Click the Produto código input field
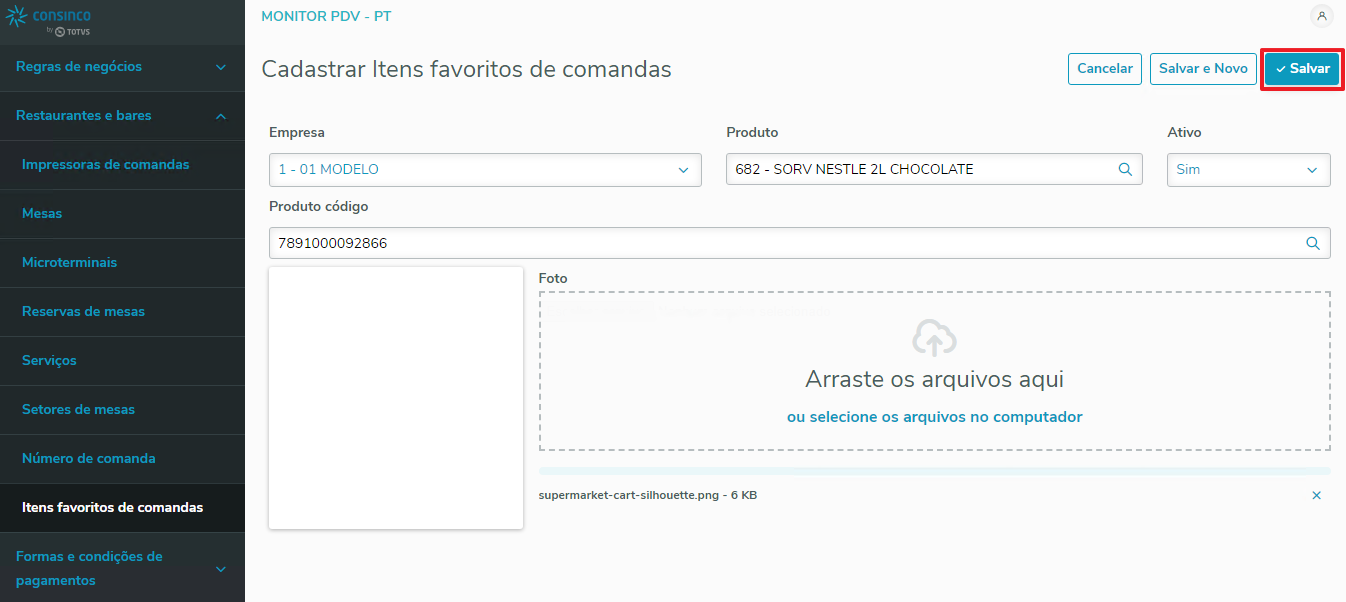Image resolution: width=1346 pixels, height=602 pixels. (x=780, y=243)
